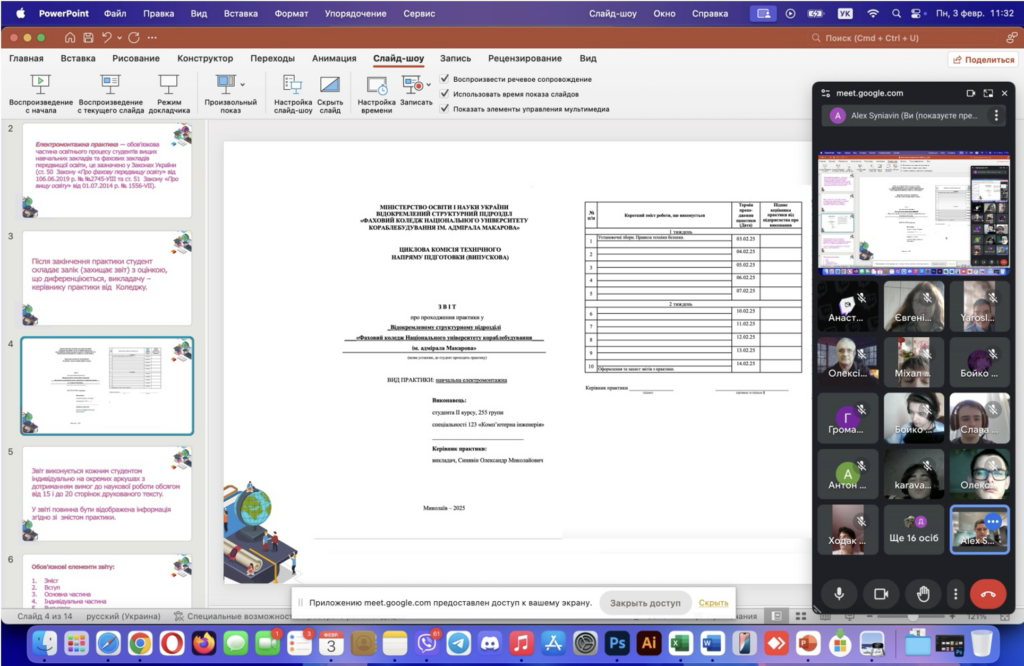Show the other participants via Ще 16 осіб
Screen dimensions: 1024x666
[x=914, y=530]
